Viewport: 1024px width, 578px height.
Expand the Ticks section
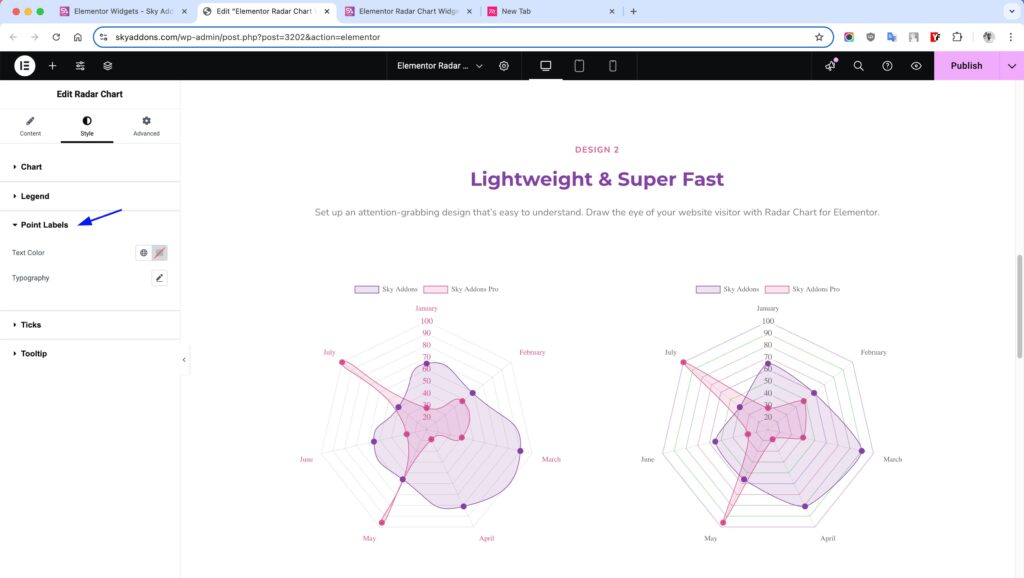pyautogui.click(x=90, y=325)
